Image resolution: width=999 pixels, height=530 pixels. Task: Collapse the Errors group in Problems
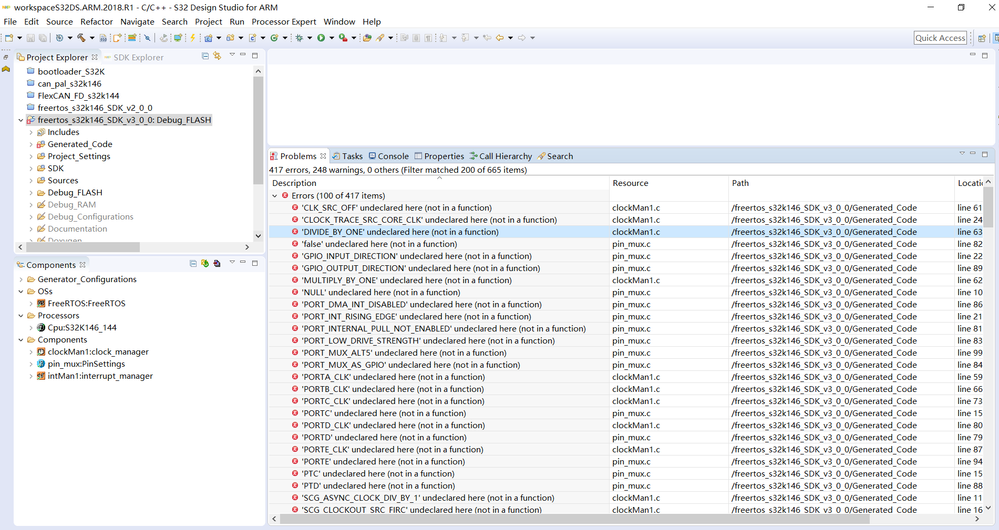click(x=275, y=196)
